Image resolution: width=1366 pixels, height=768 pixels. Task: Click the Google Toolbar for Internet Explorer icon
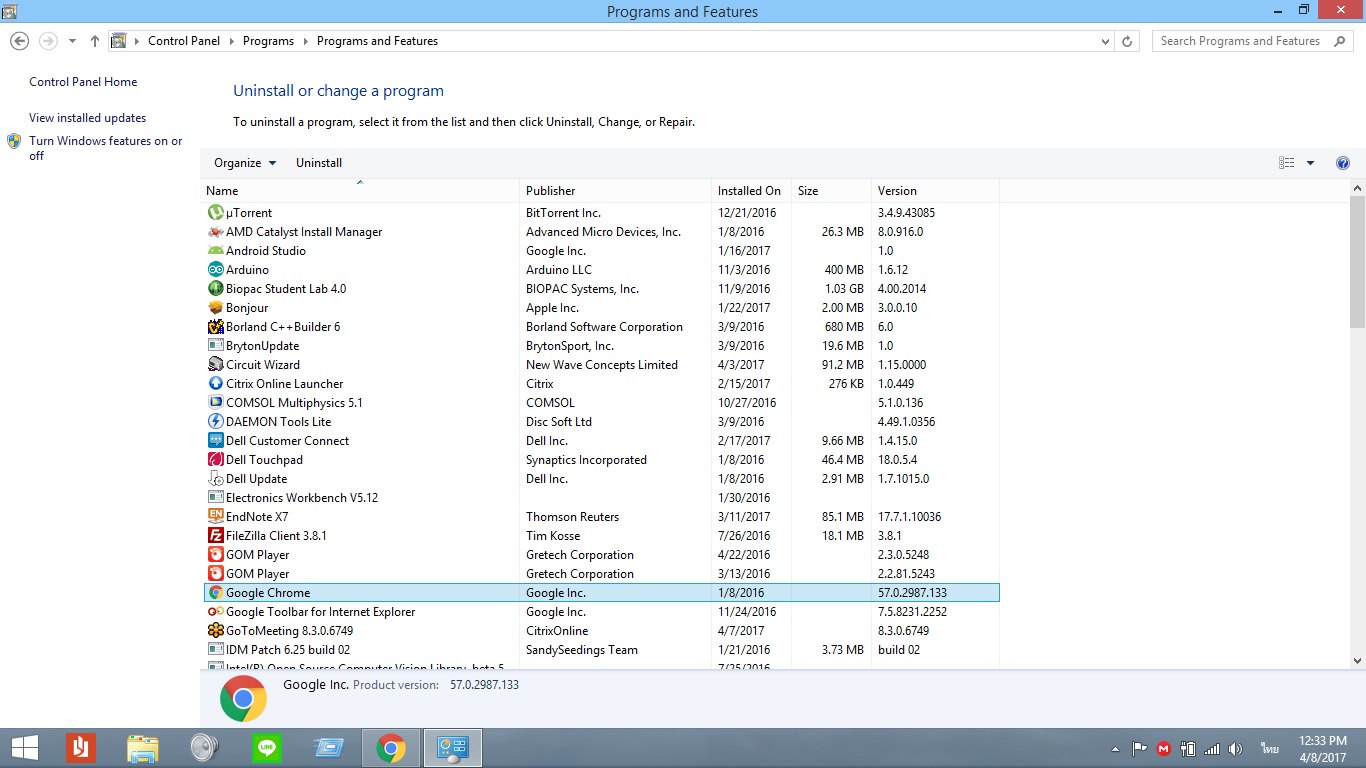215,612
